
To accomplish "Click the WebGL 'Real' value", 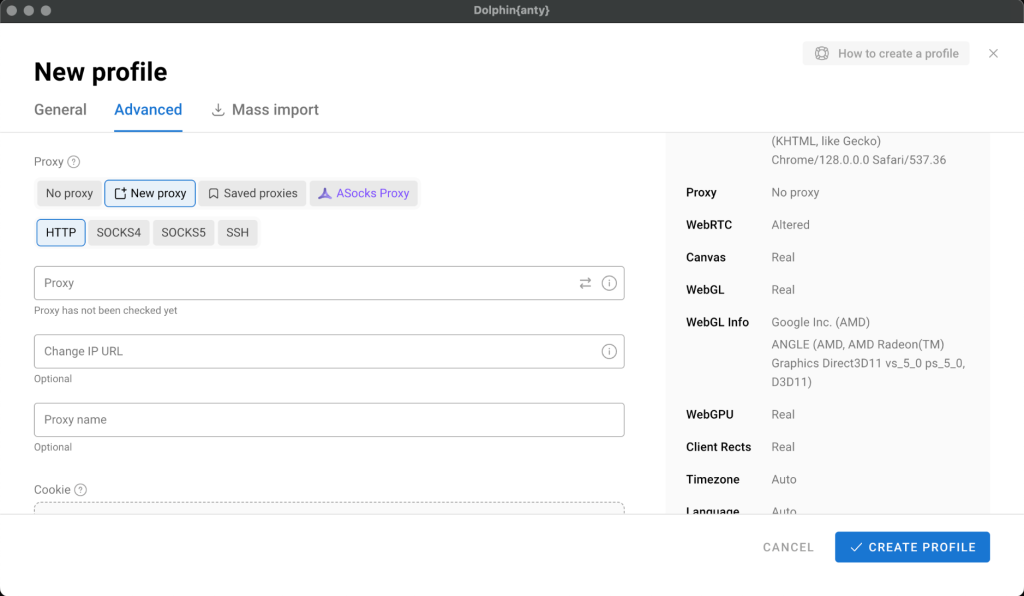I will point(783,290).
